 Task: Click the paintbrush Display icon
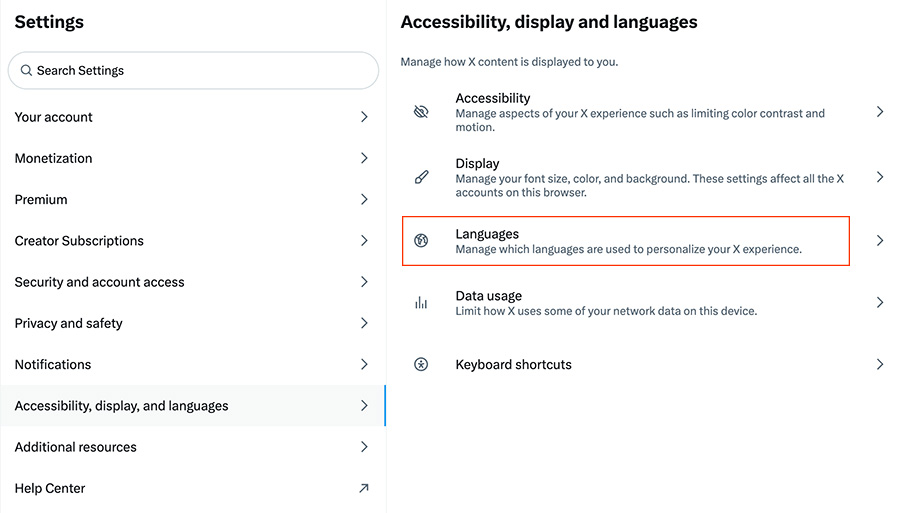click(x=421, y=177)
